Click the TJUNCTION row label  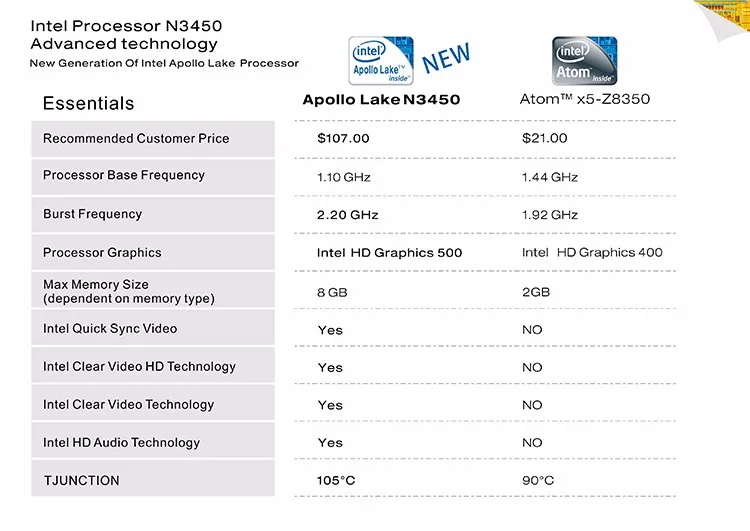click(x=153, y=479)
